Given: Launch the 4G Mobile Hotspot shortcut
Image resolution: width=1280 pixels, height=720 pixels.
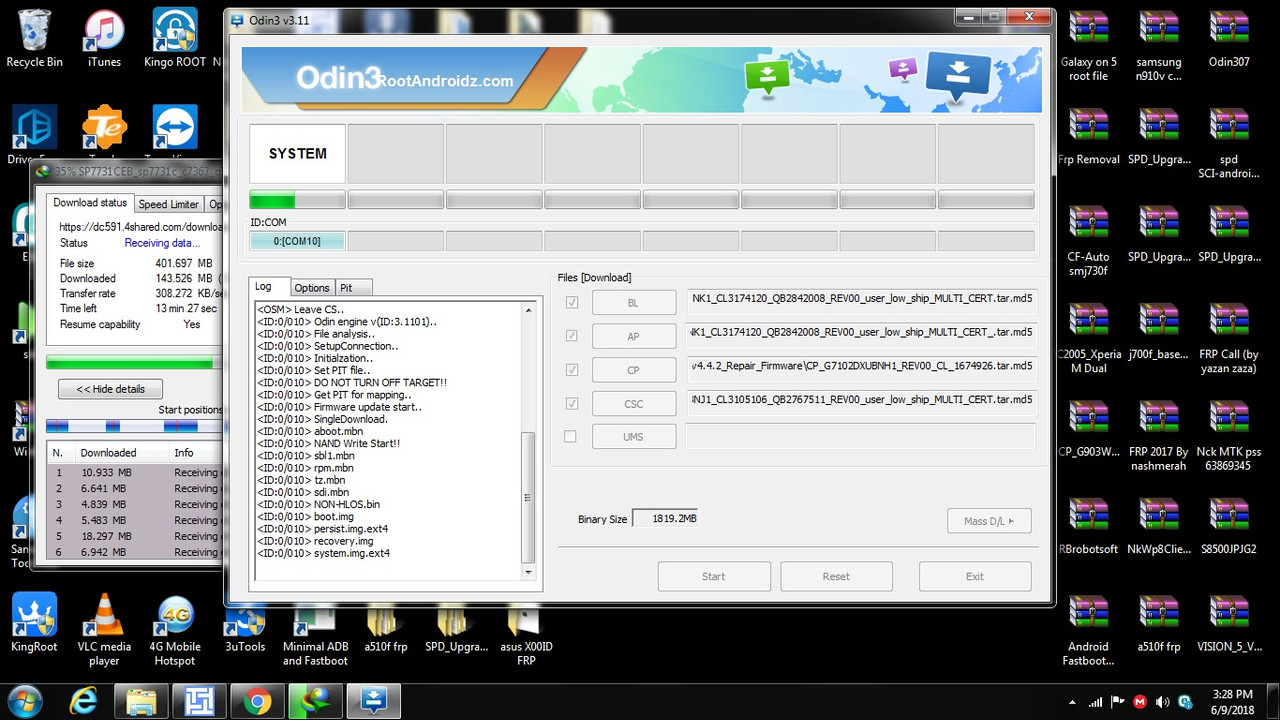Looking at the screenshot, I should [176, 630].
